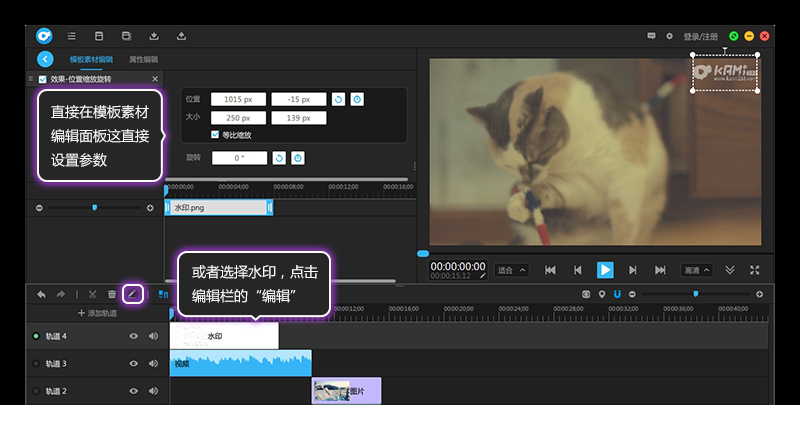Redo the action in the timeline toolbar

61,294
